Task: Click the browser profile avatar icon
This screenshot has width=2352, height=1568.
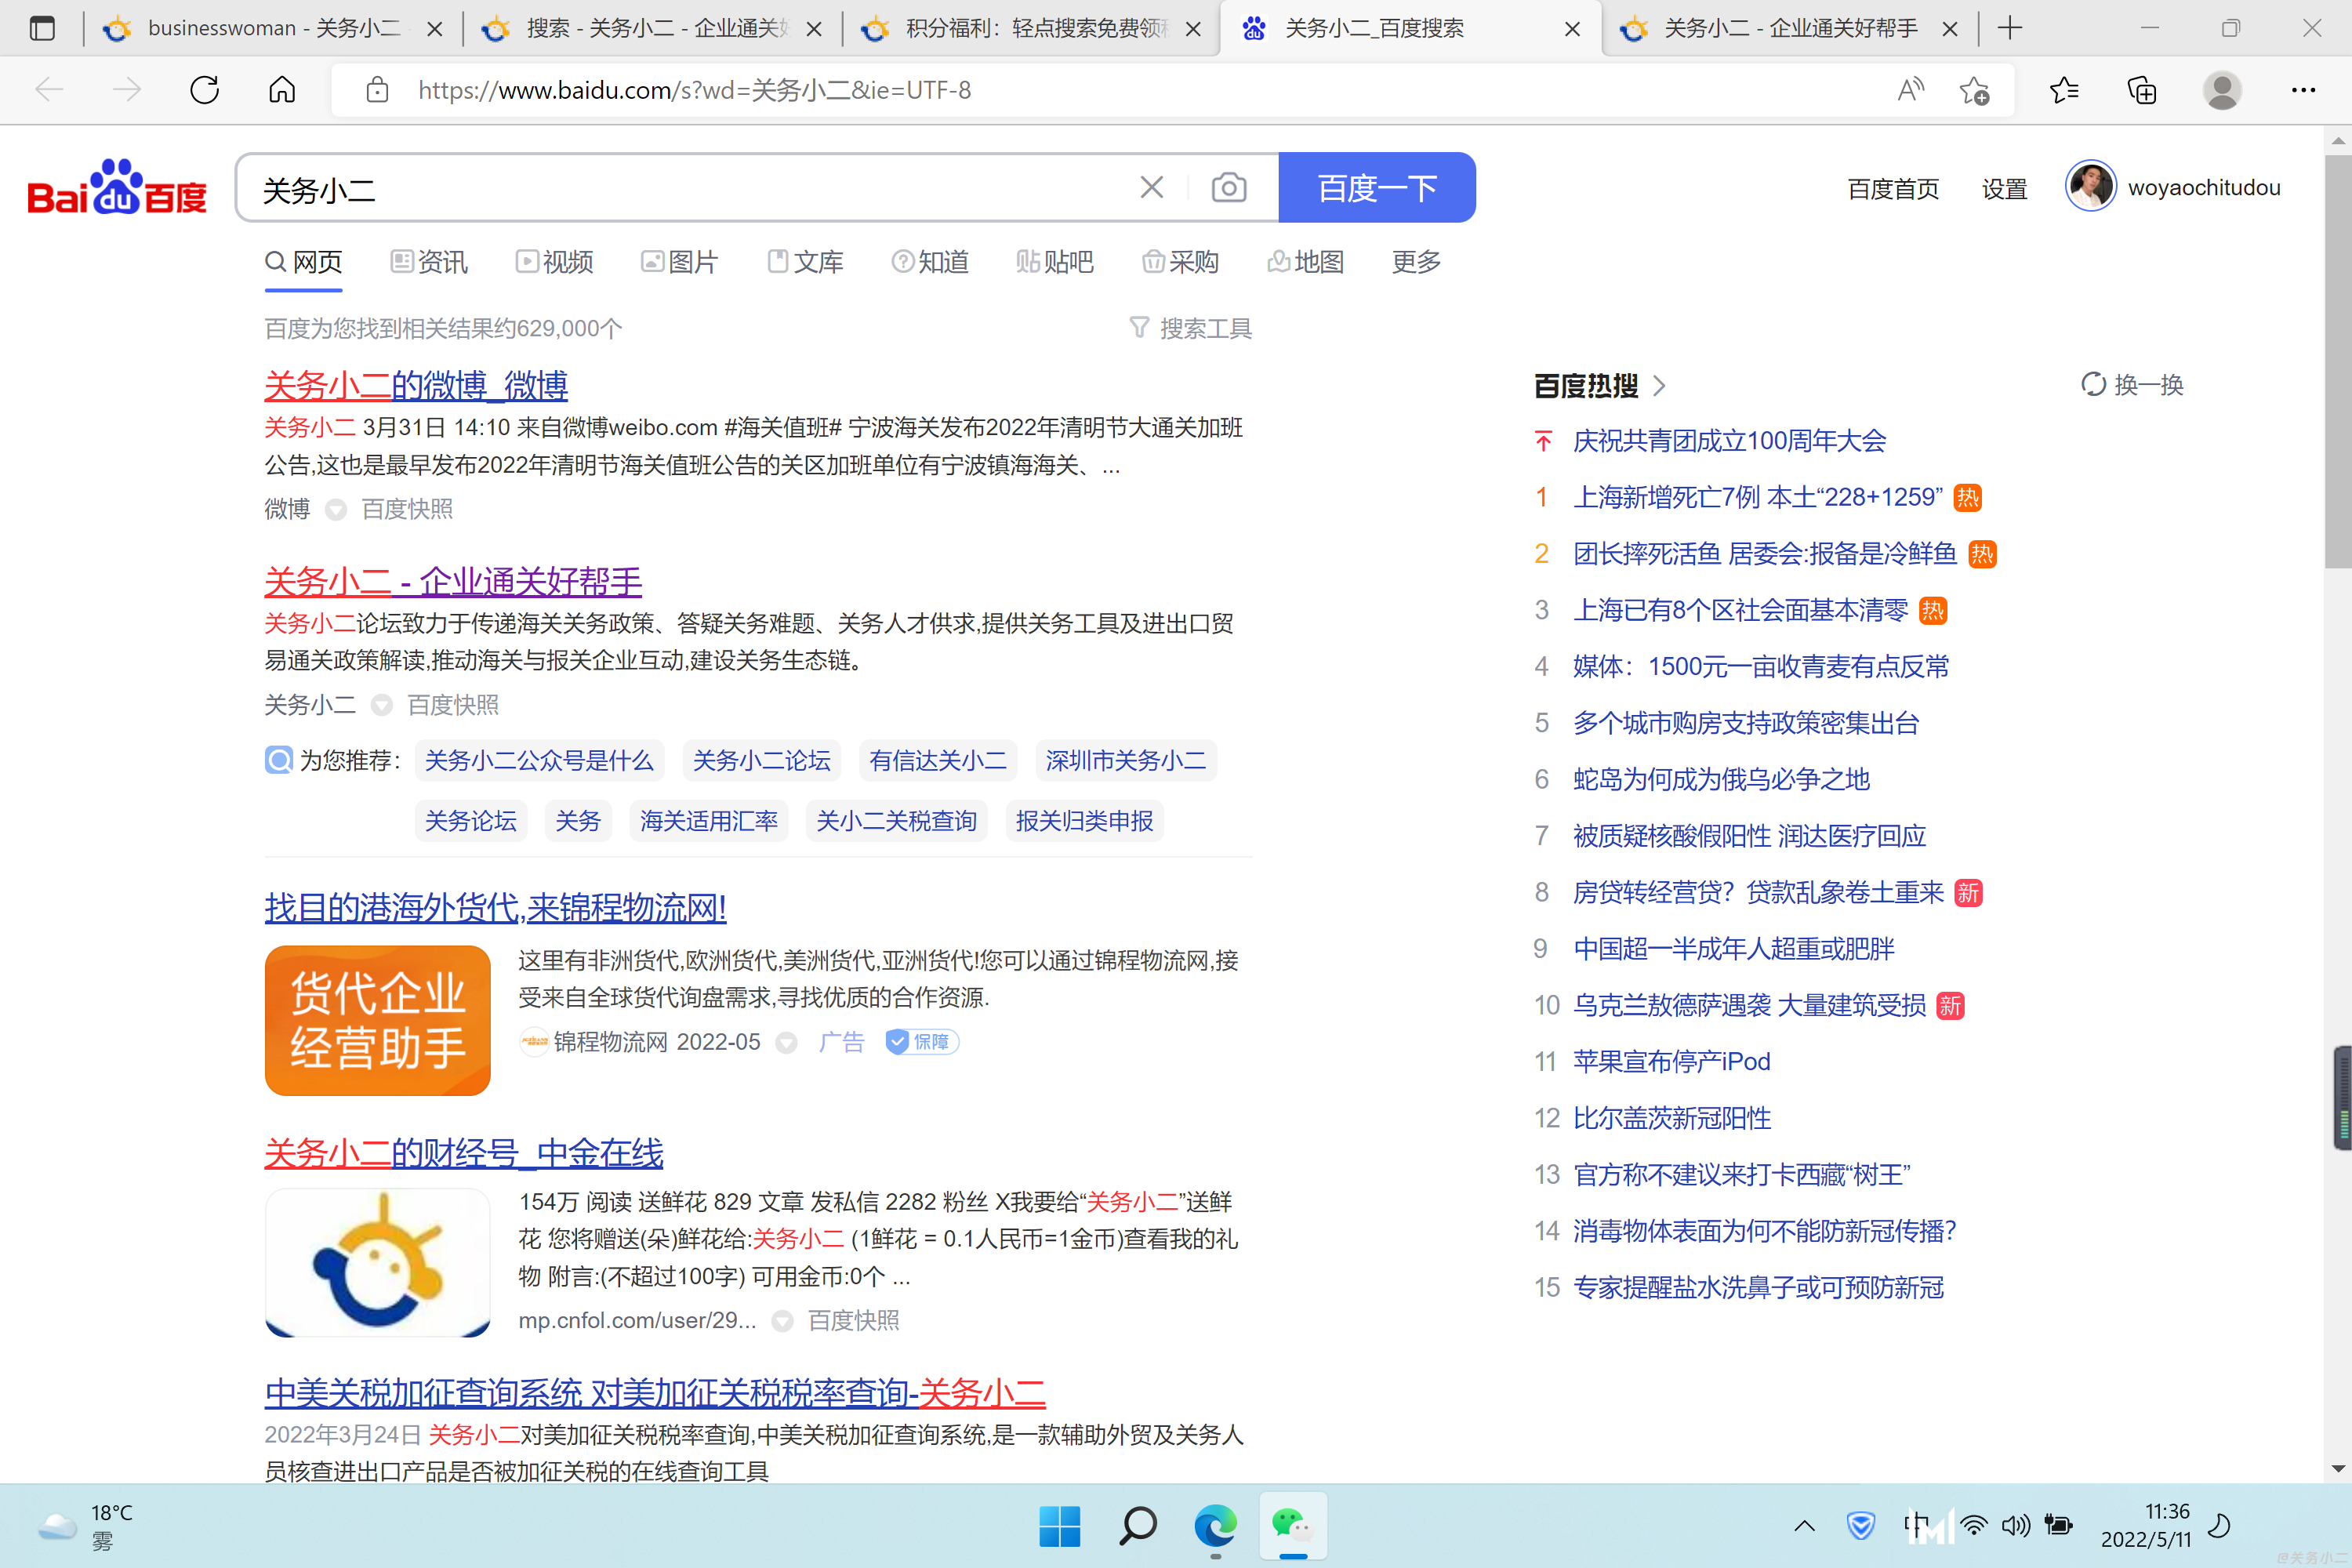Action: click(x=2222, y=90)
